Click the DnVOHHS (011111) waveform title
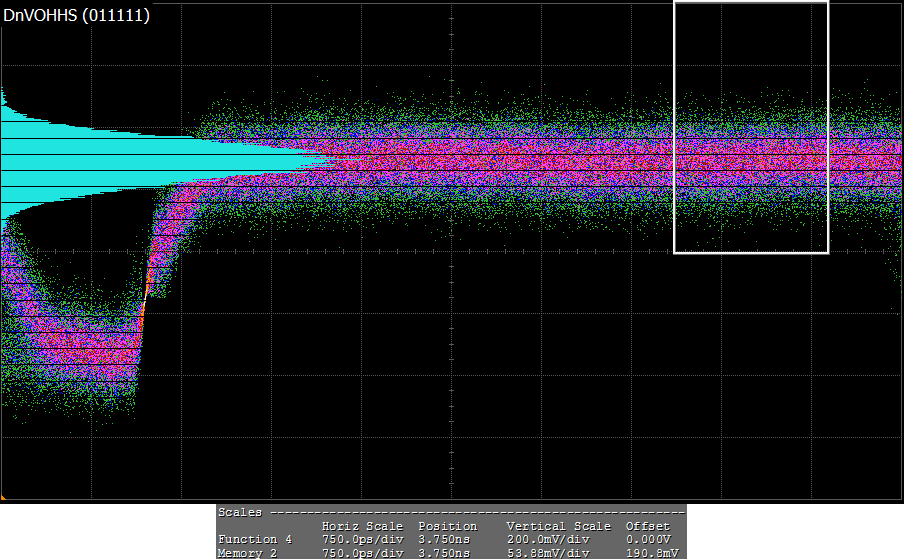 pos(77,15)
